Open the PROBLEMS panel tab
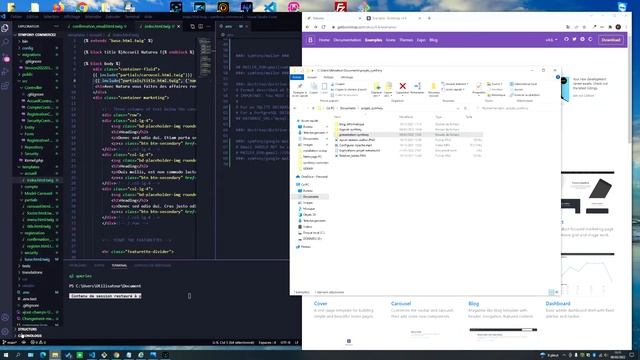 tap(77, 266)
